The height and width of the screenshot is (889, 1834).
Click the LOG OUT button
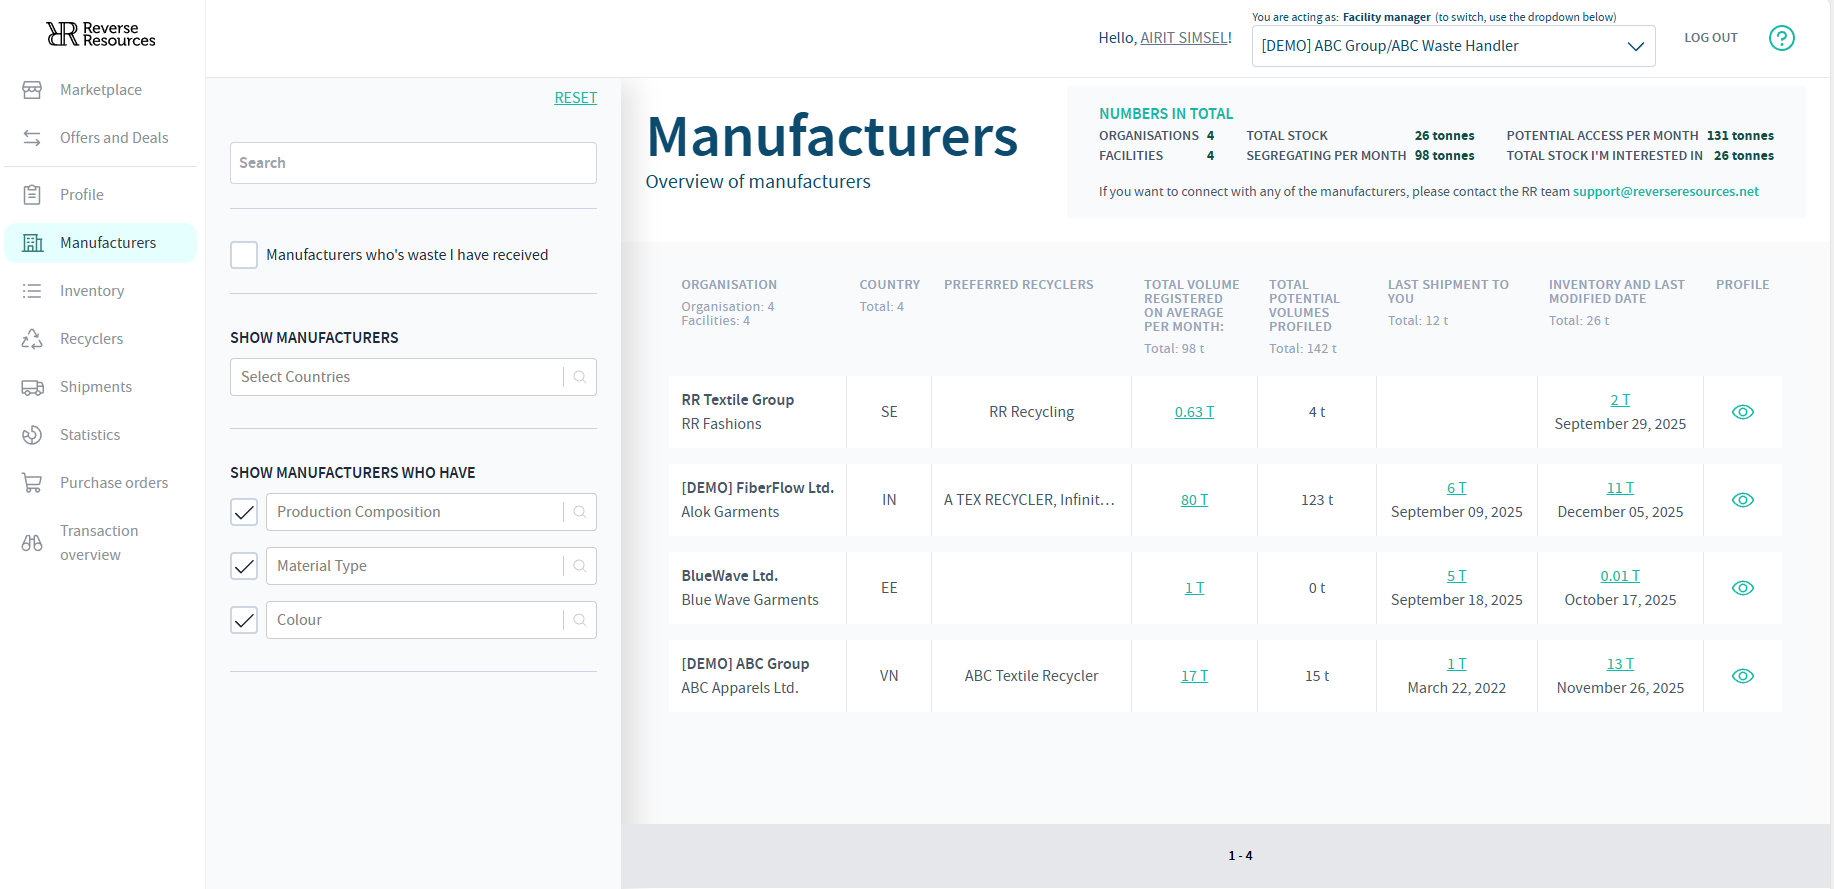1710,38
